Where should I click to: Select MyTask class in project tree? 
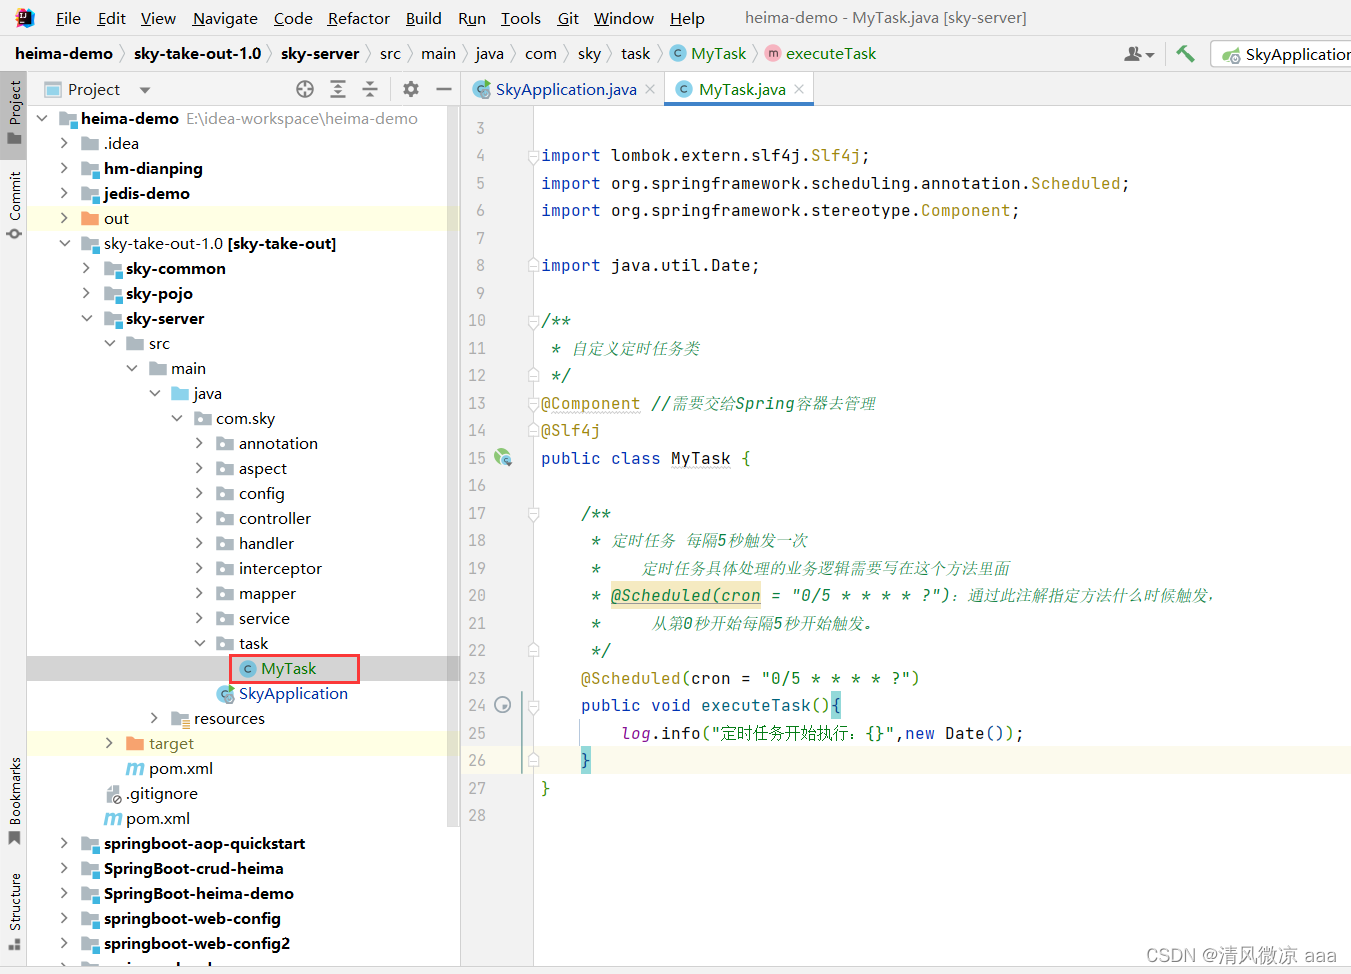pyautogui.click(x=288, y=668)
